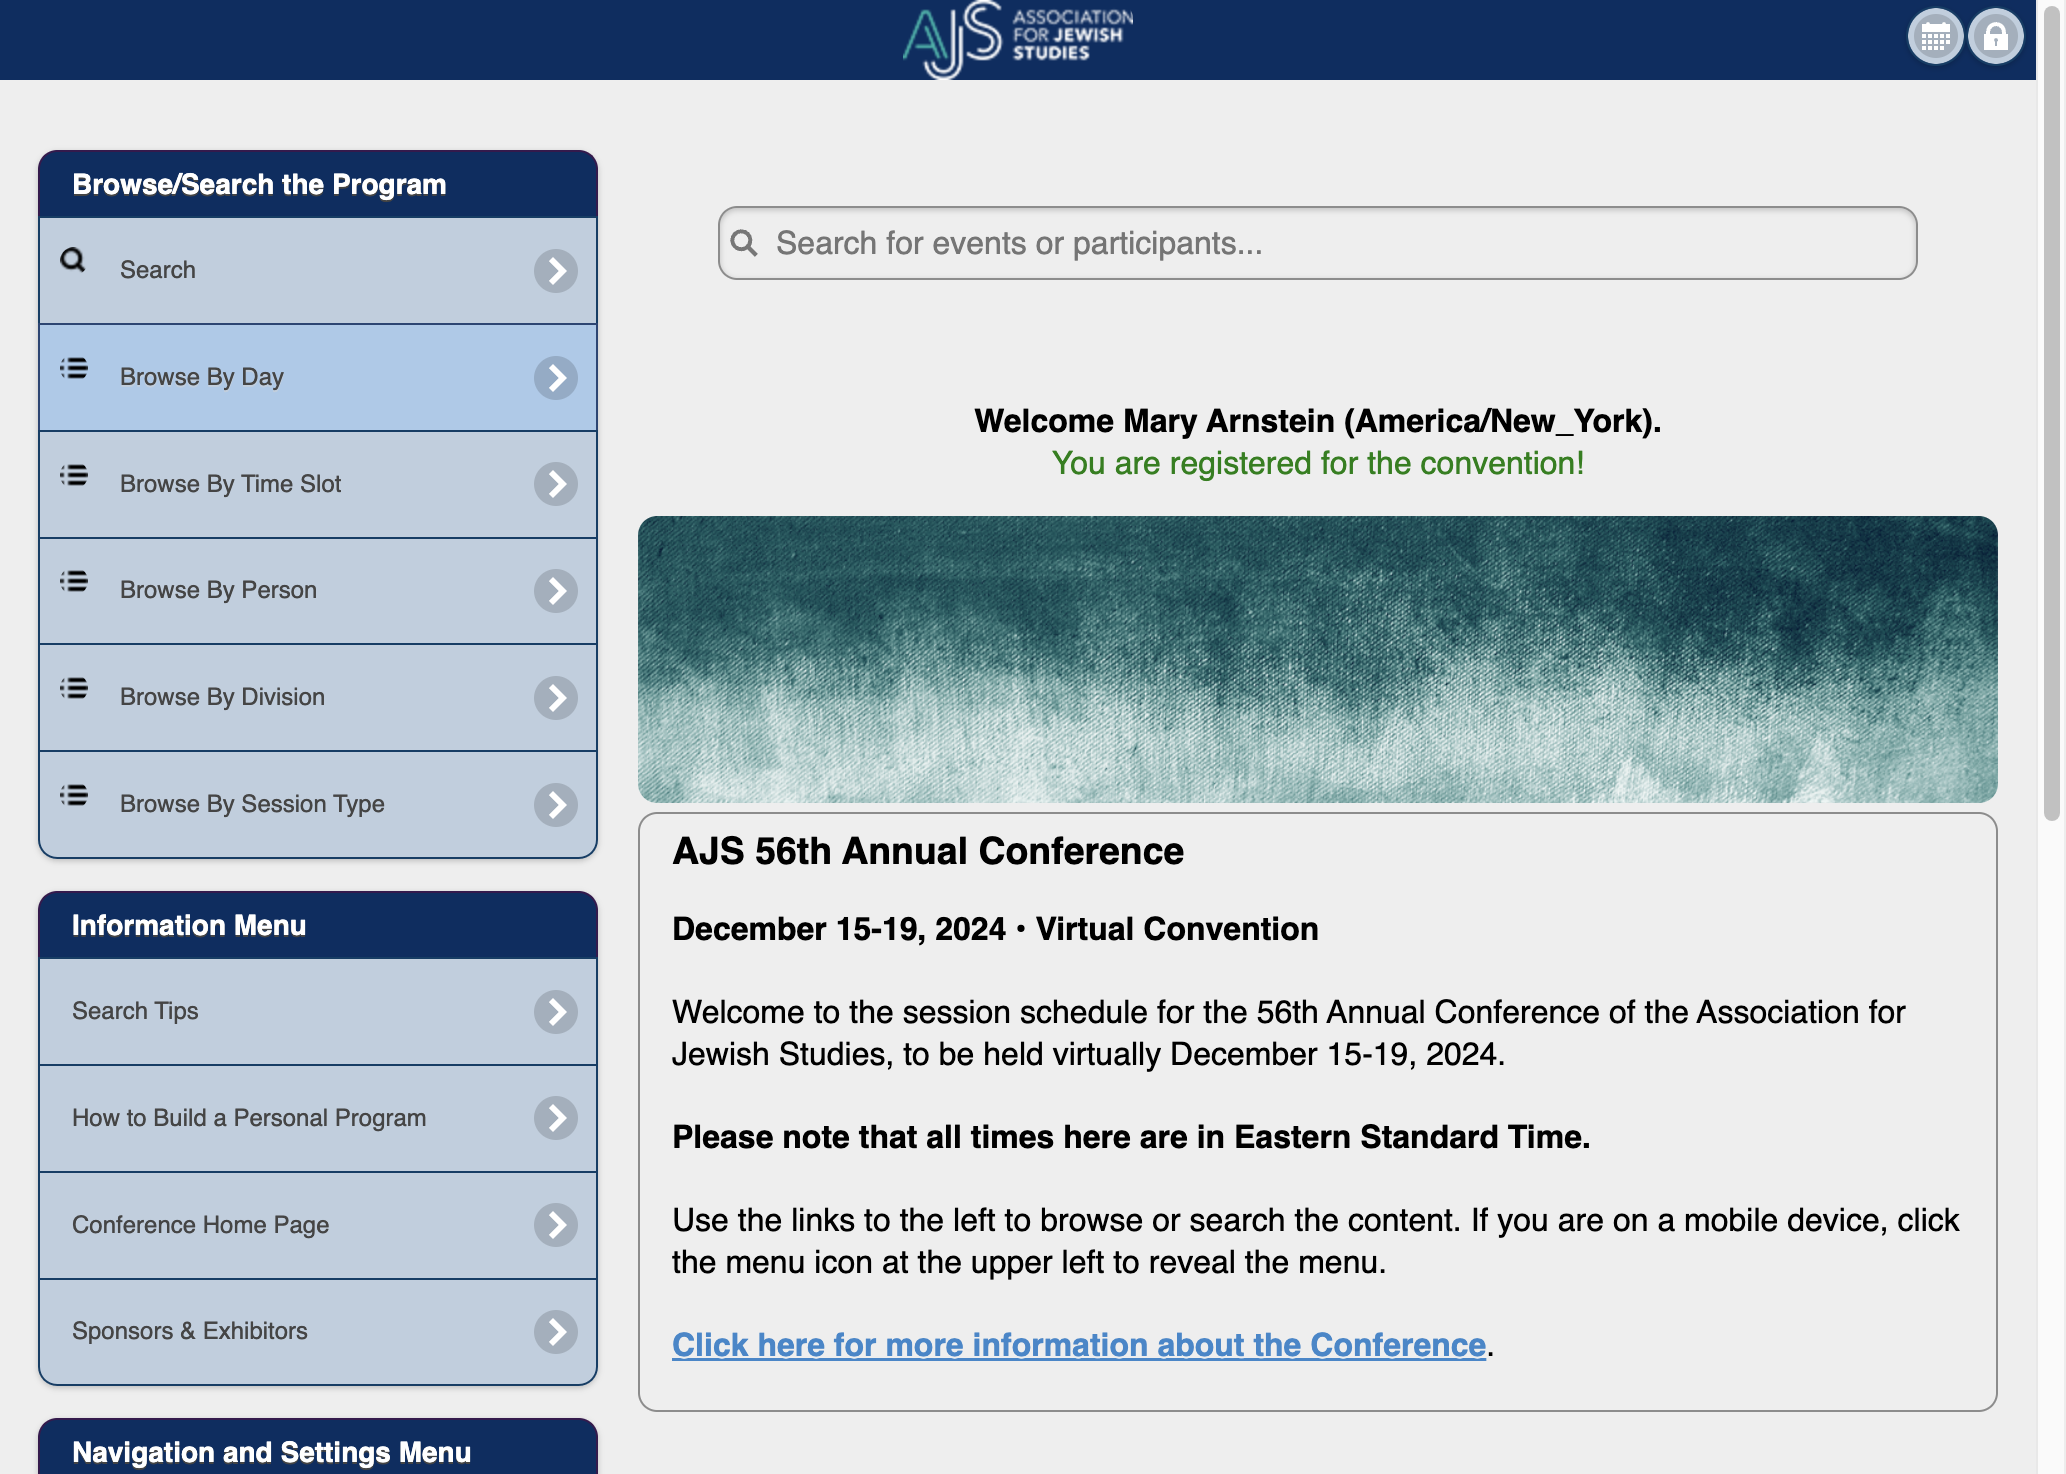Click the magnifier icon inside the search field
The height and width of the screenshot is (1474, 2066).
click(x=744, y=242)
